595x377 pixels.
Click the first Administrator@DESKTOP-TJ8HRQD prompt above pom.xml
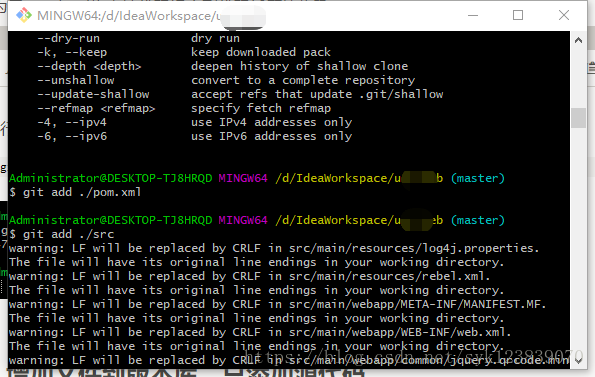tap(110, 178)
